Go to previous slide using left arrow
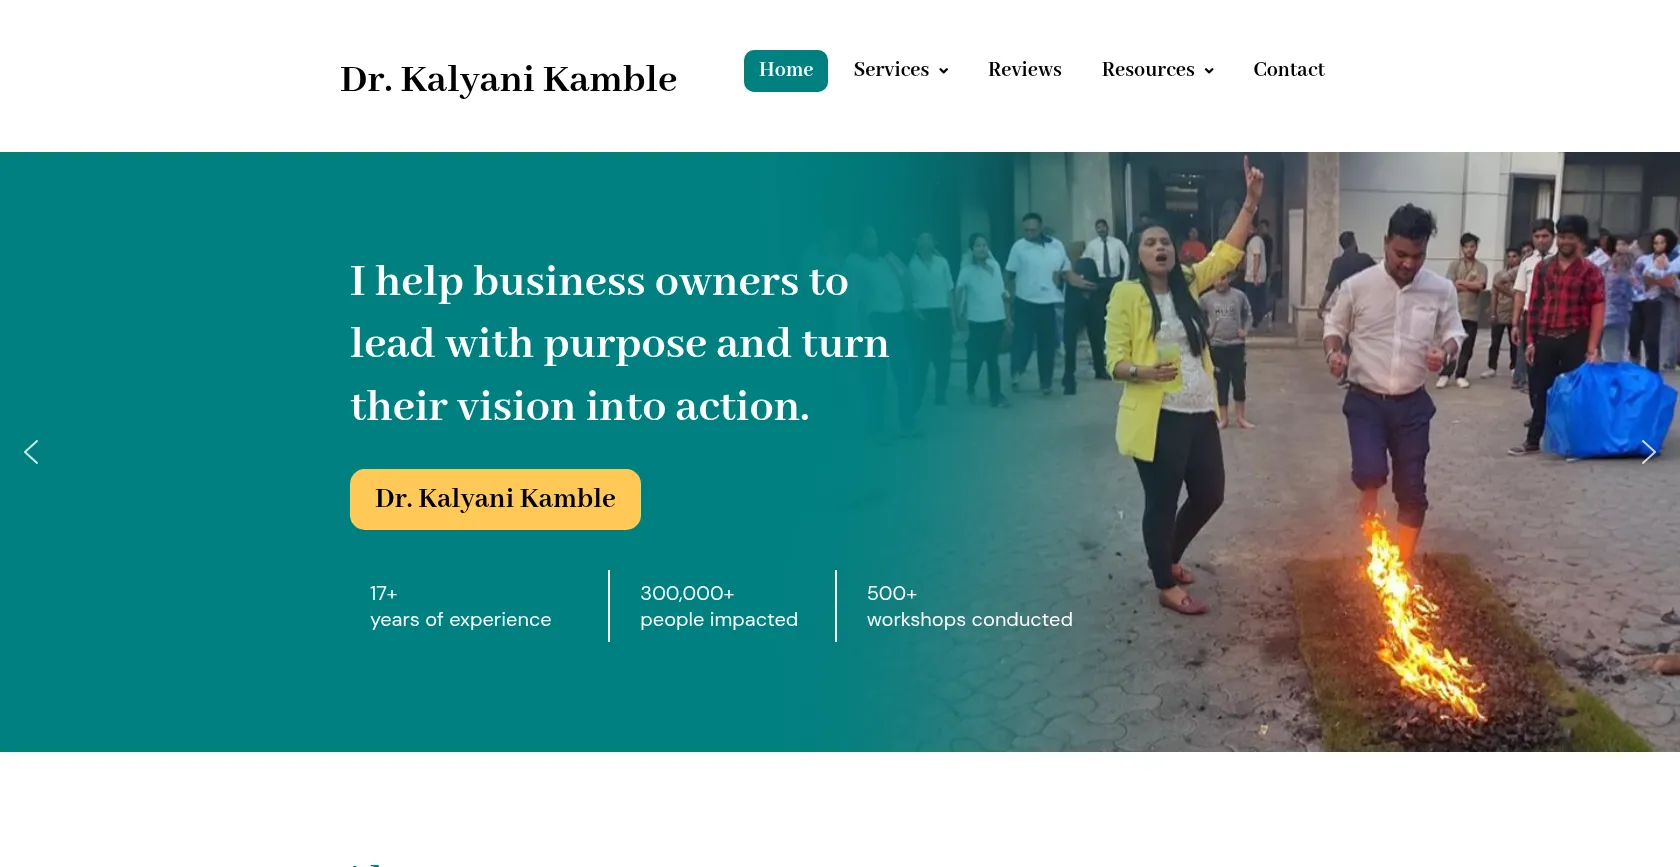Viewport: 1680px width, 867px height. [31, 452]
